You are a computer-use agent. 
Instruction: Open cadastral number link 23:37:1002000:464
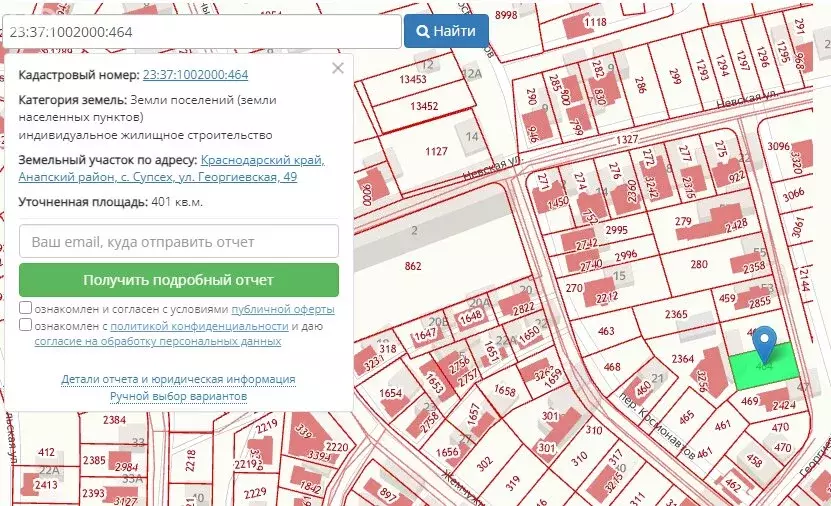coord(195,75)
